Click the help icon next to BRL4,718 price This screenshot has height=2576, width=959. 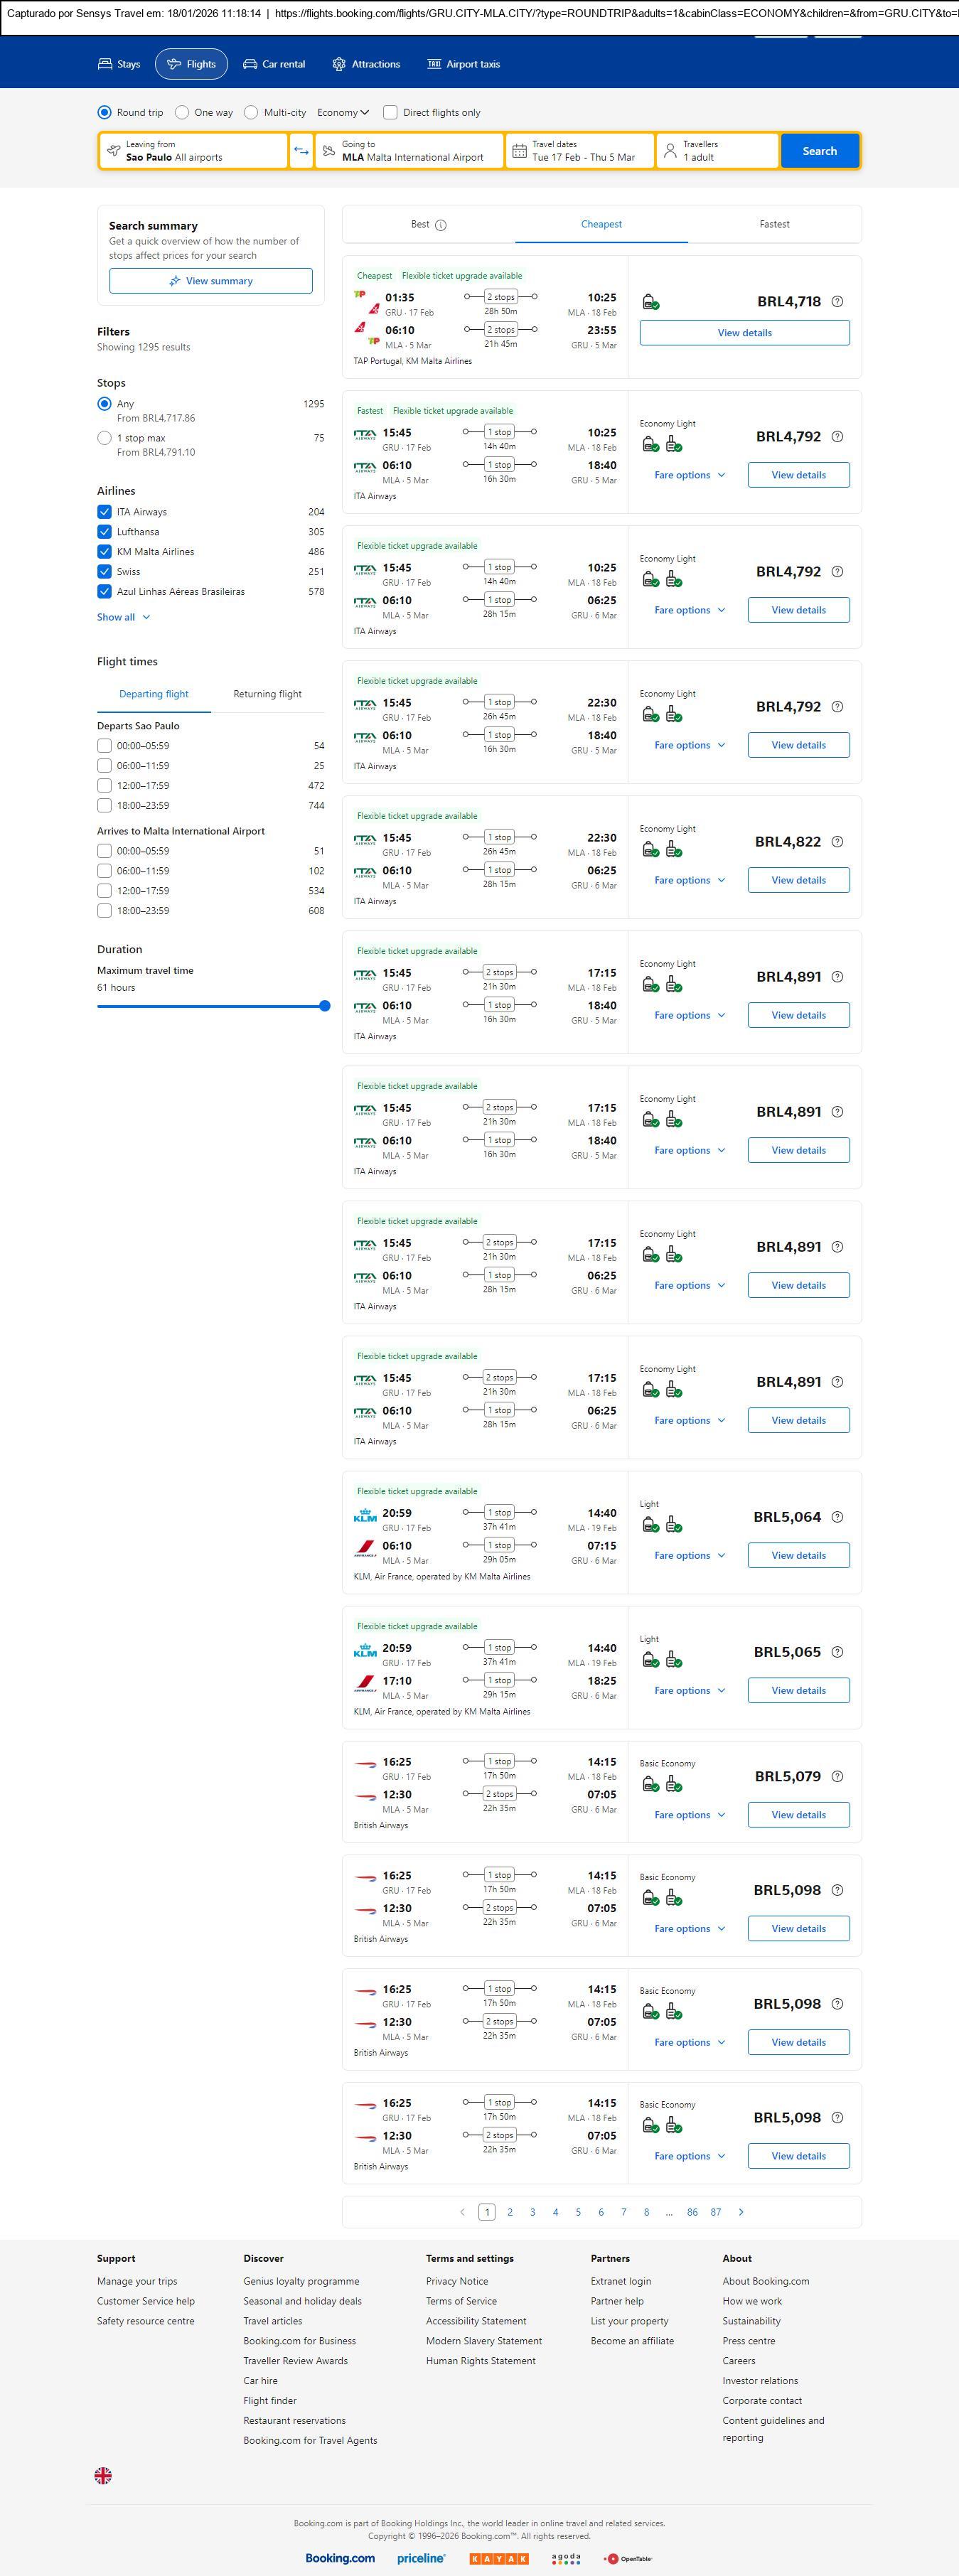pos(837,302)
